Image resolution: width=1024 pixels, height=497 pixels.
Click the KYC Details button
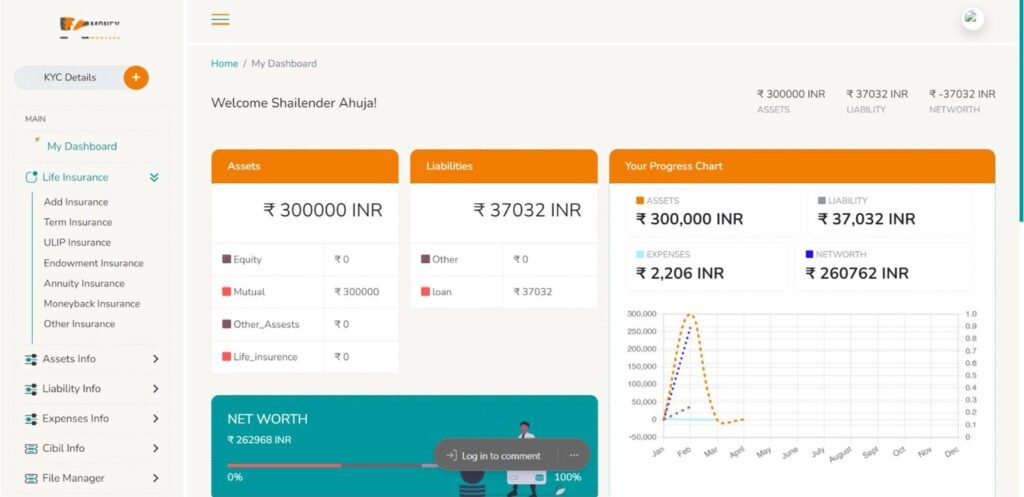tap(69, 78)
